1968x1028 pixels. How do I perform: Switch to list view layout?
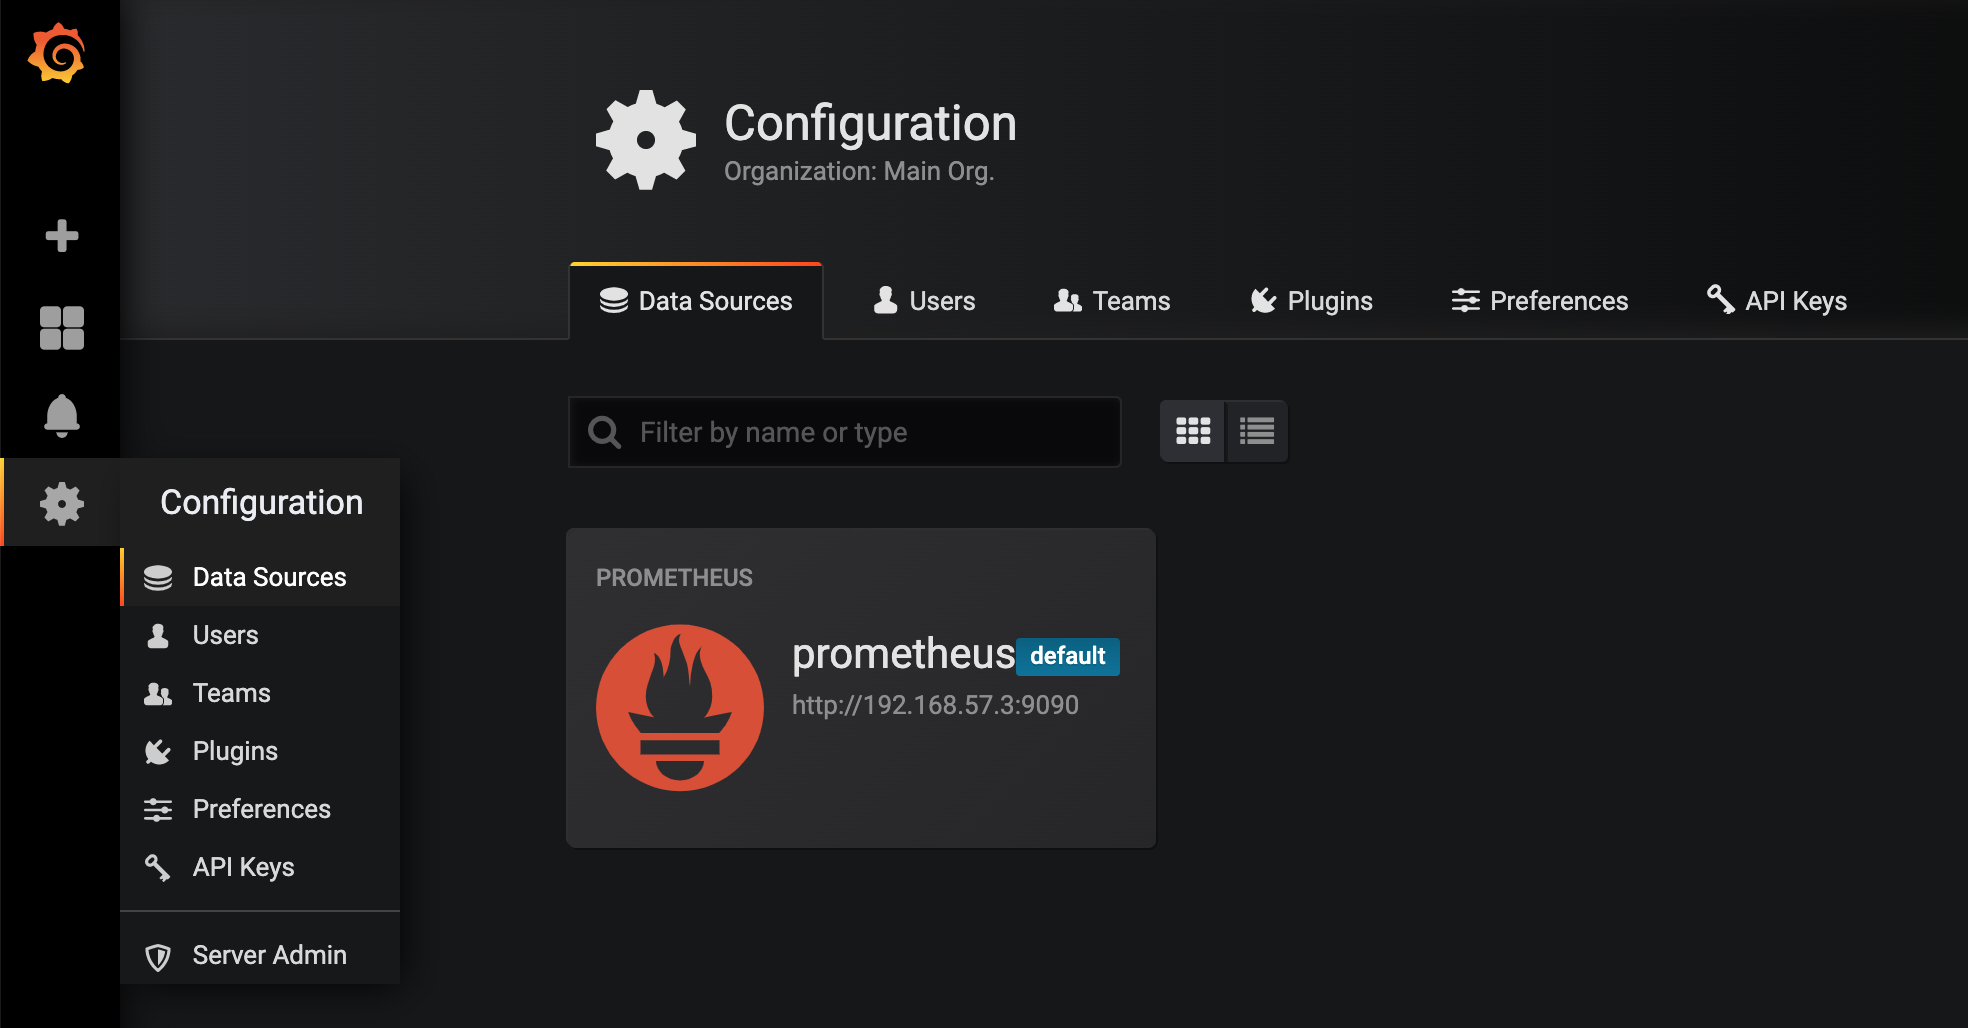1257,431
